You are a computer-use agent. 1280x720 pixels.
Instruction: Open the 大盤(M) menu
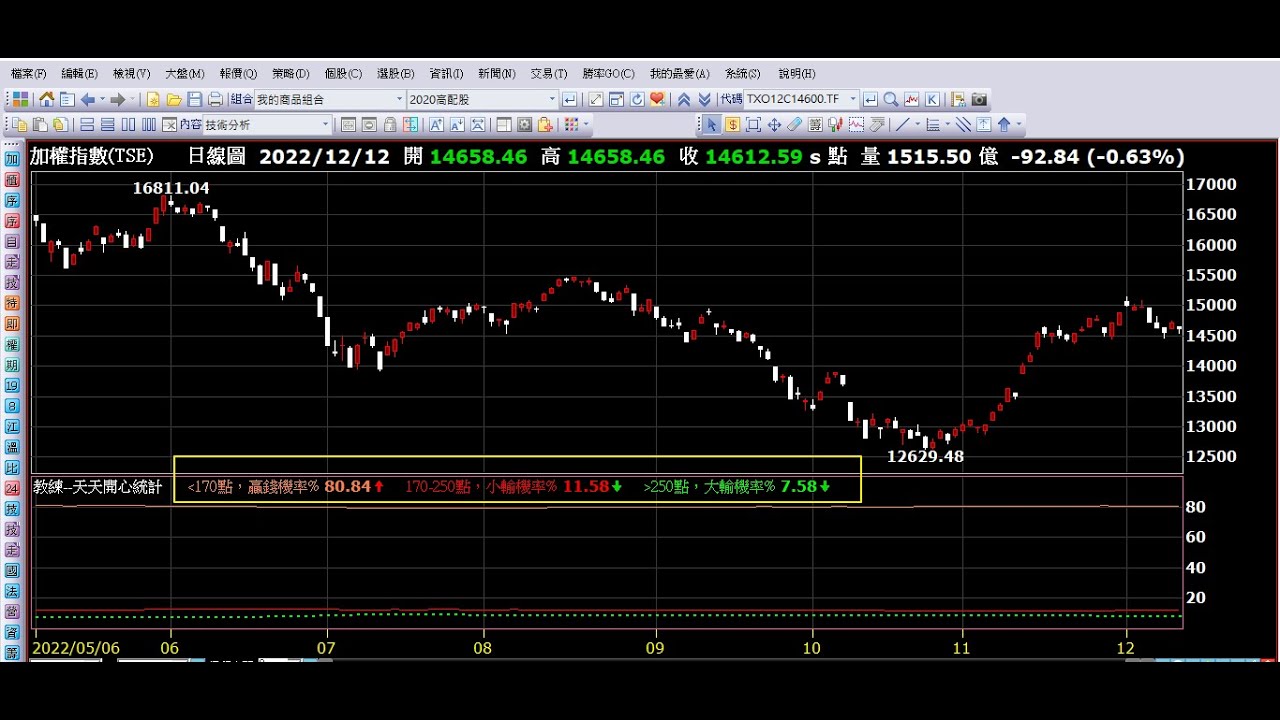(184, 74)
